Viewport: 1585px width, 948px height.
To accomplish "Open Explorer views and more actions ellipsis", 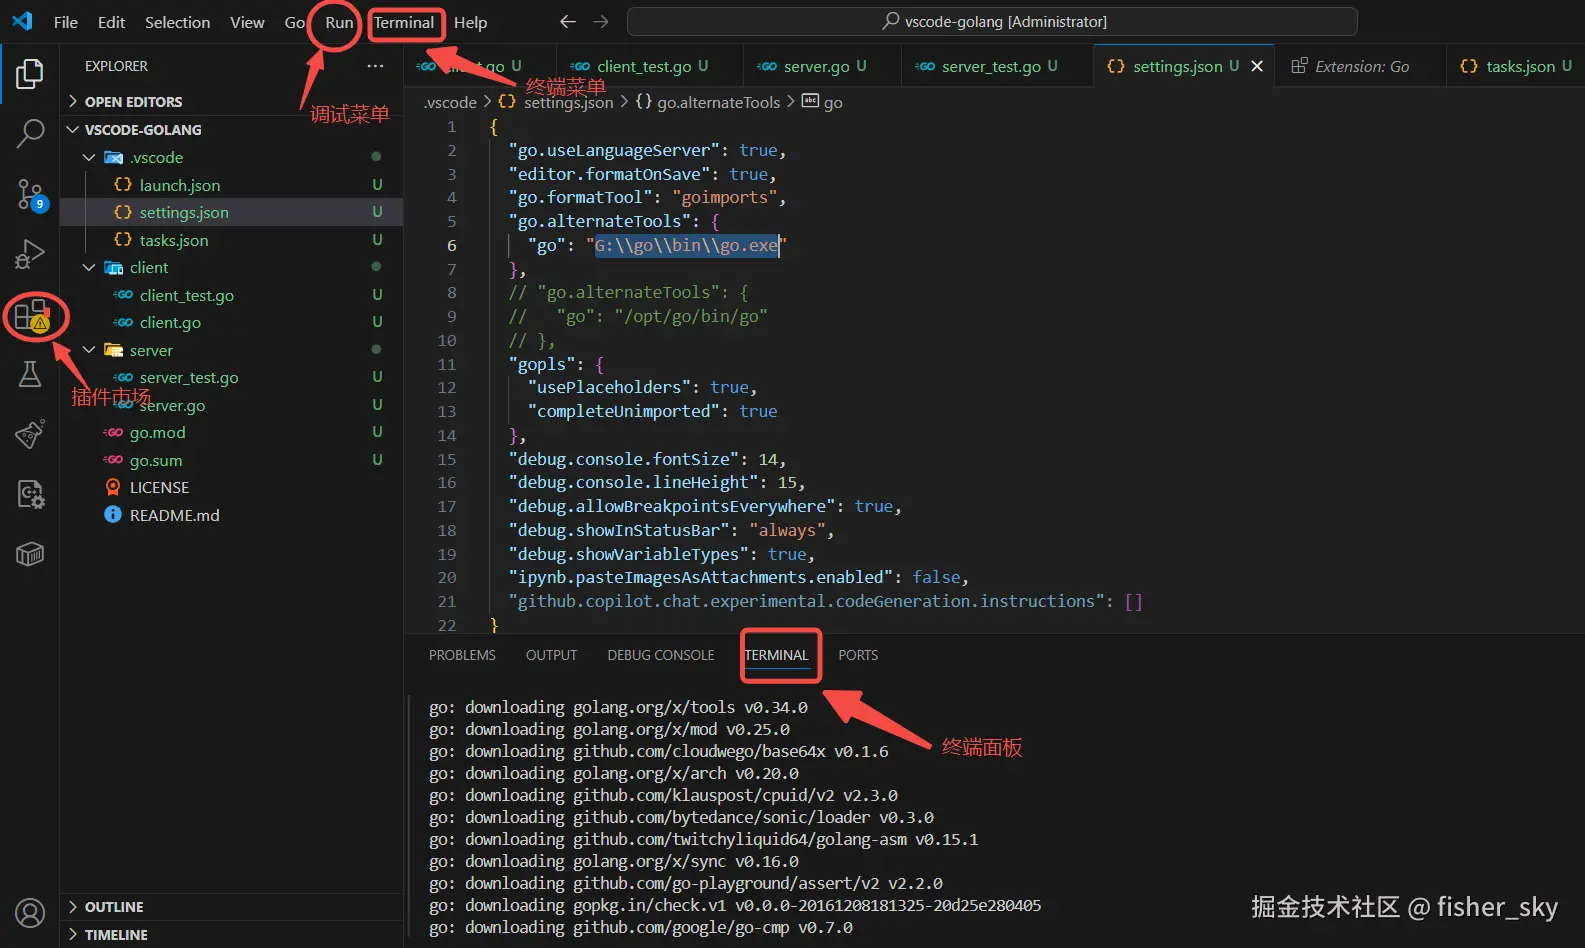I will tap(375, 66).
